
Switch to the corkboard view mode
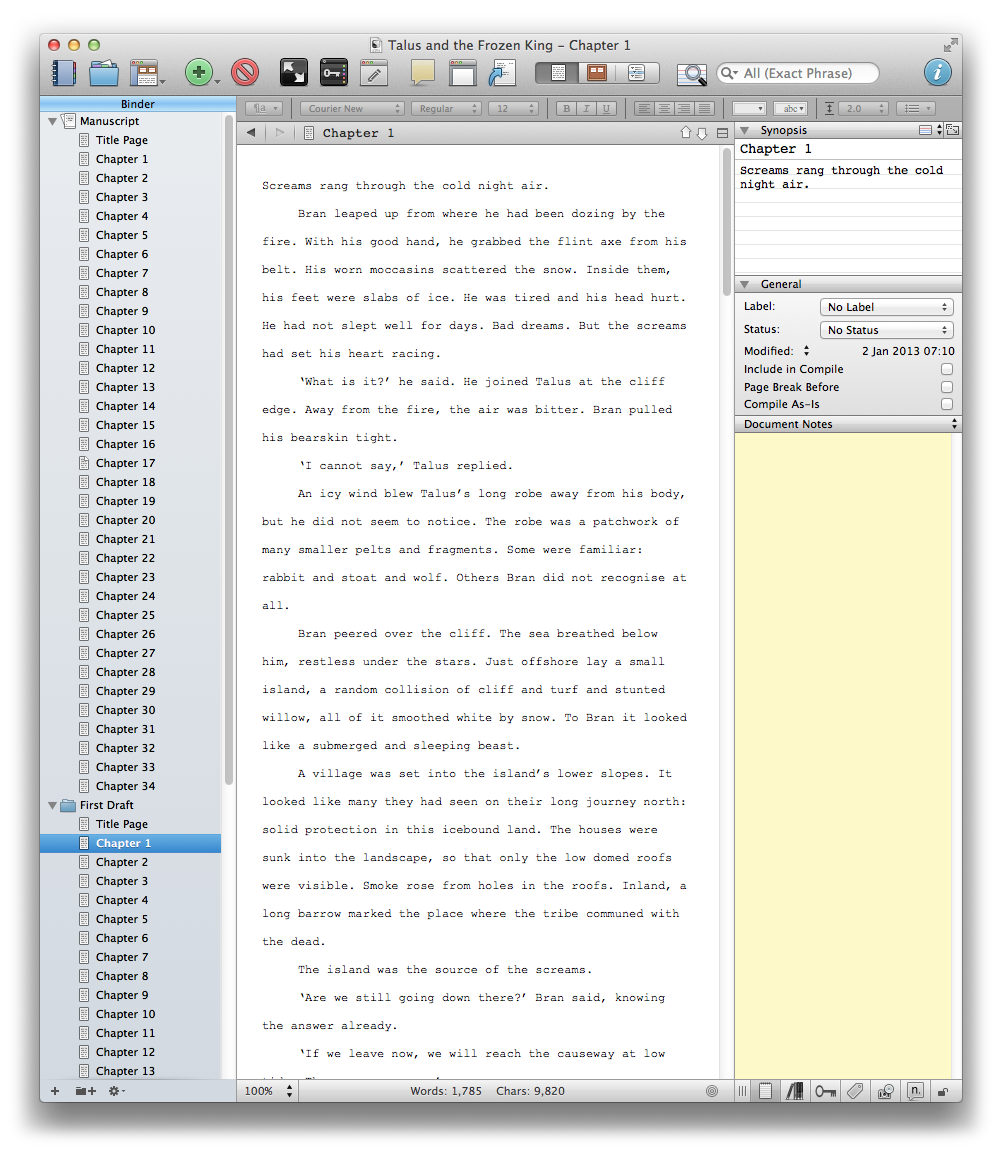coord(597,73)
